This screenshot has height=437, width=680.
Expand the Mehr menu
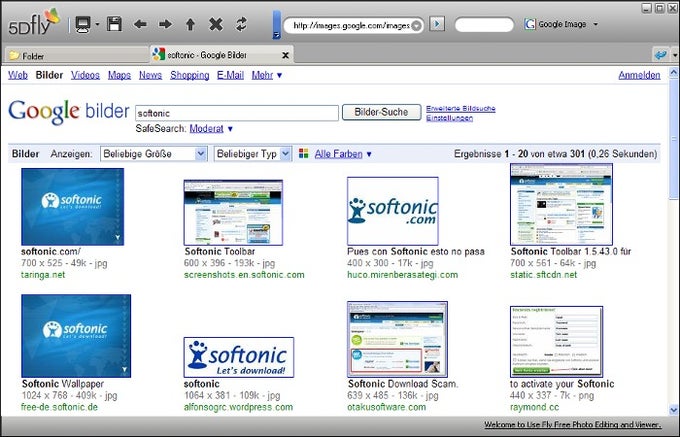(x=267, y=75)
